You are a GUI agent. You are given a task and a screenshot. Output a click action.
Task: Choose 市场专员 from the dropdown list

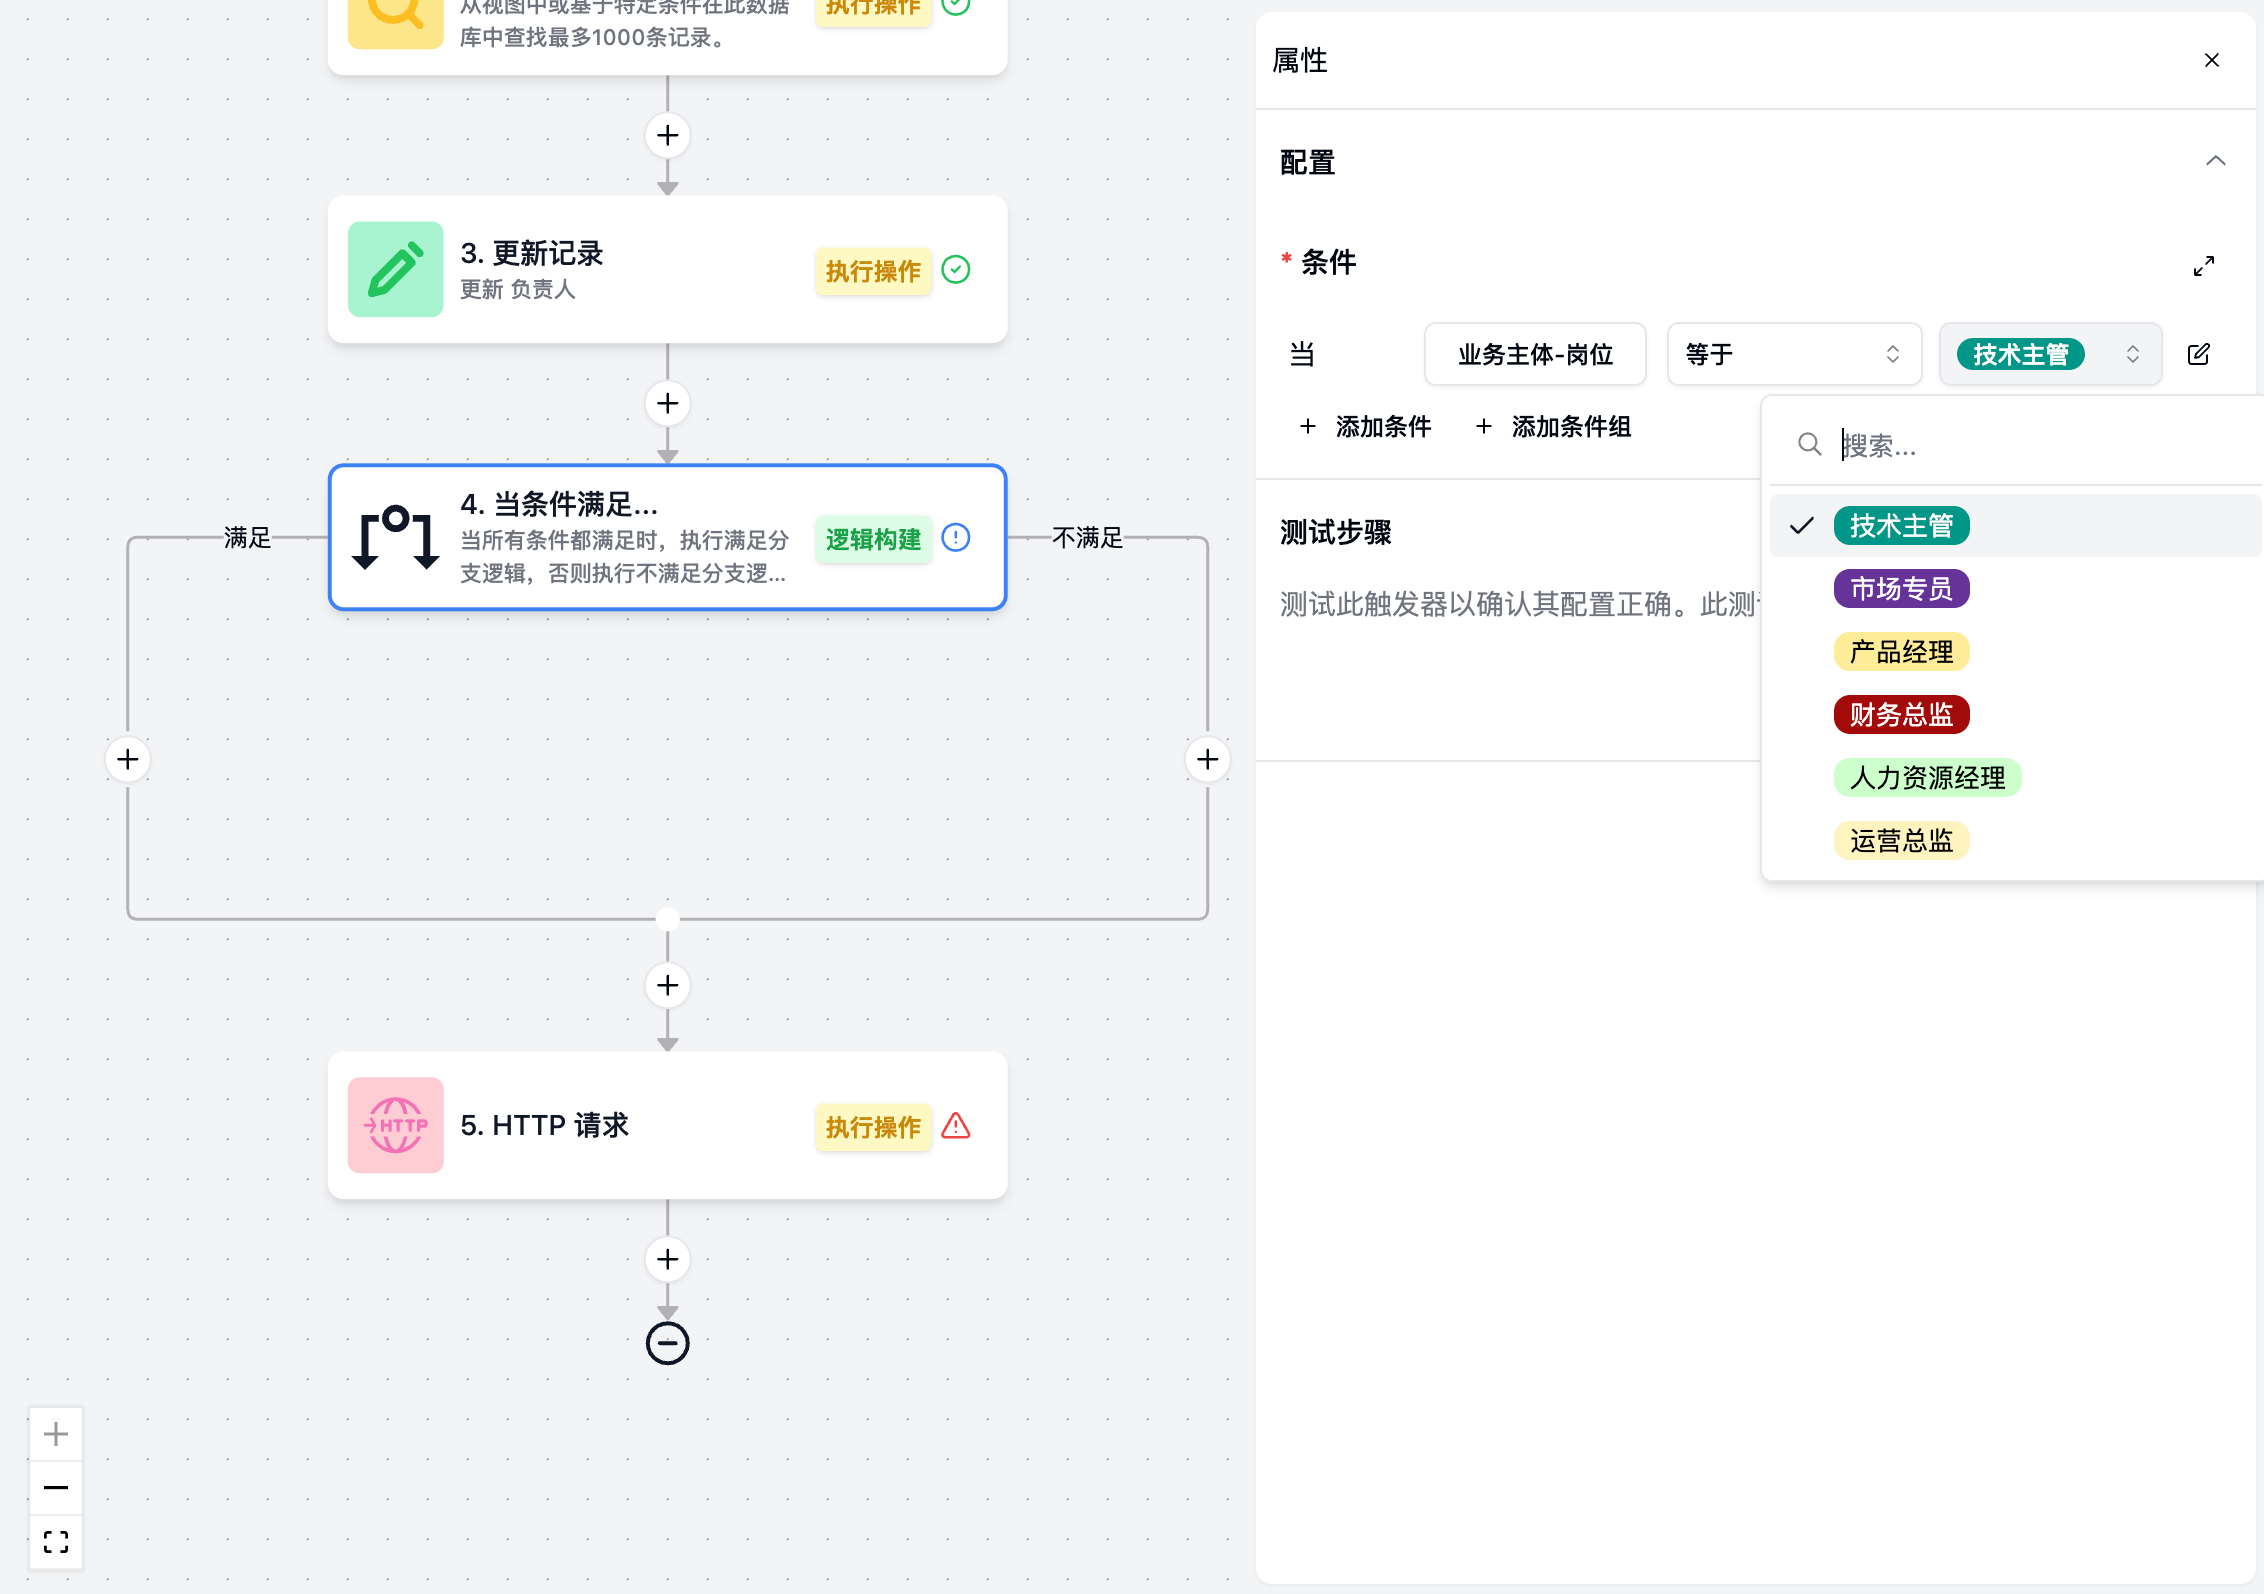pyautogui.click(x=1901, y=589)
